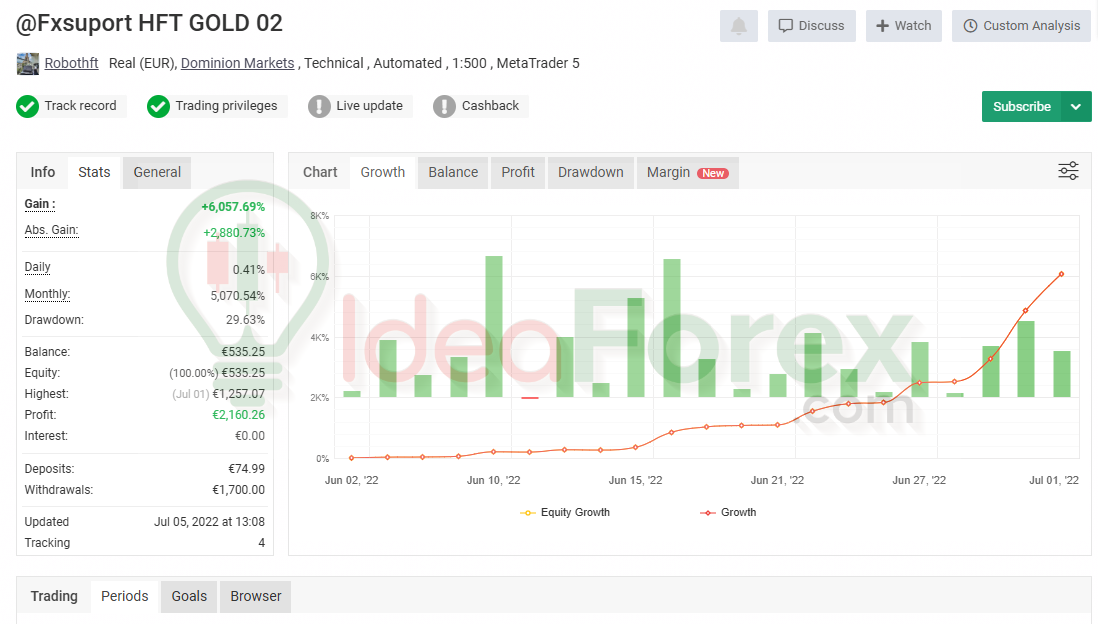Click the €2,160.26 profit value

click(x=239, y=415)
